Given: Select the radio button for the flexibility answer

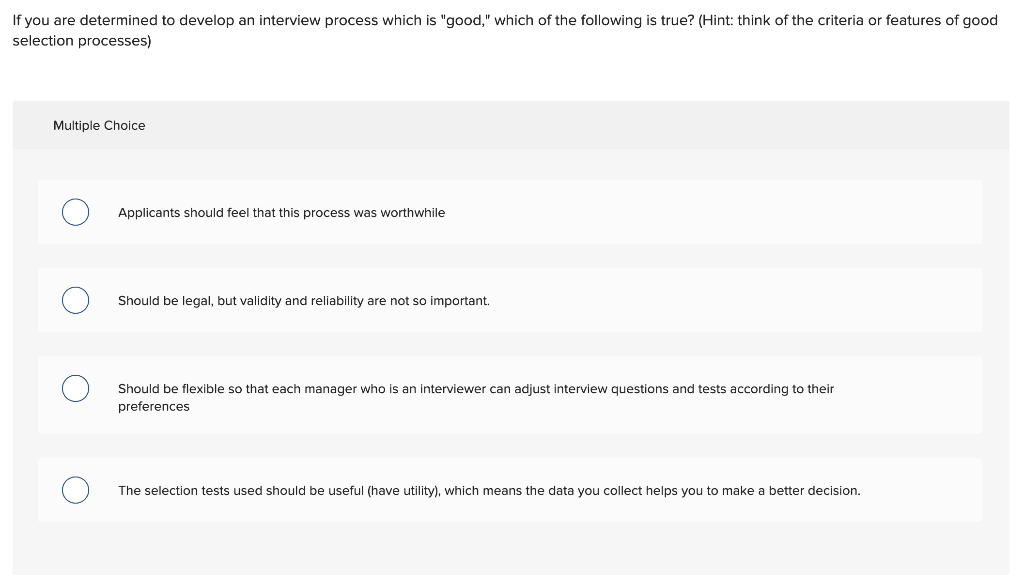Looking at the screenshot, I should tap(75, 388).
